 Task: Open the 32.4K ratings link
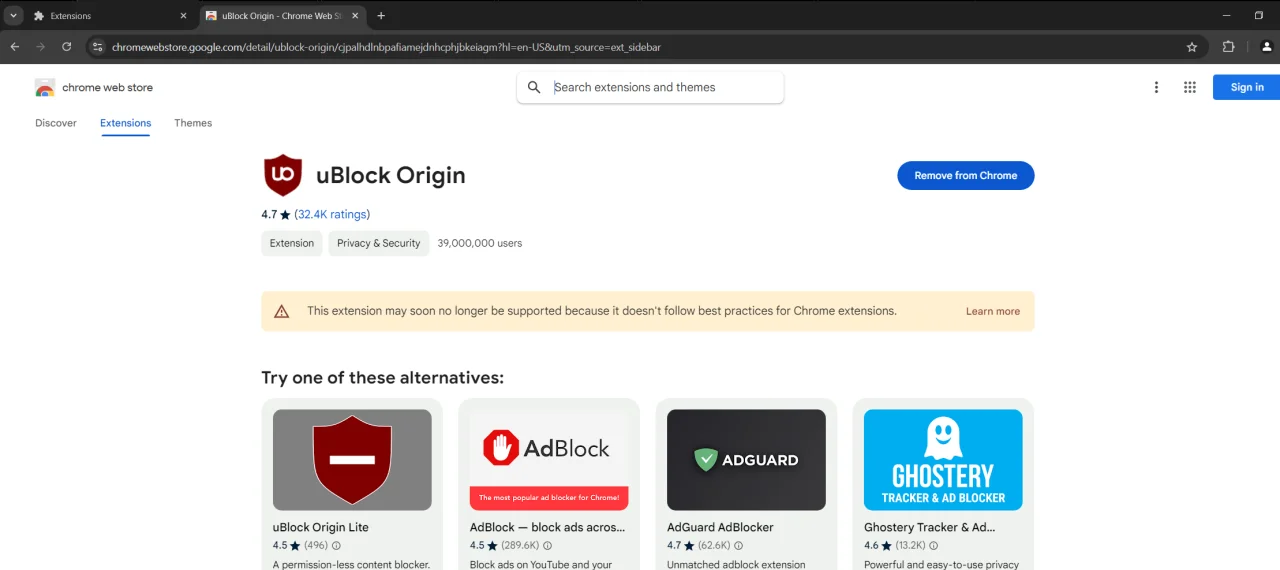(332, 214)
